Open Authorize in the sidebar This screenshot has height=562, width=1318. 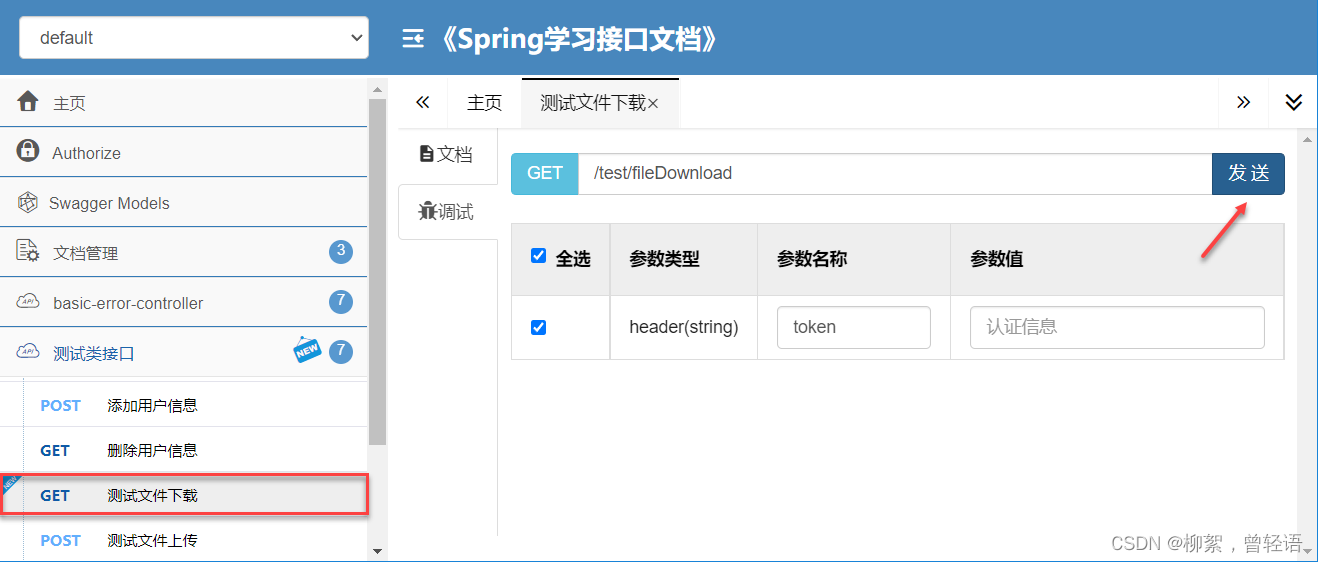point(184,152)
